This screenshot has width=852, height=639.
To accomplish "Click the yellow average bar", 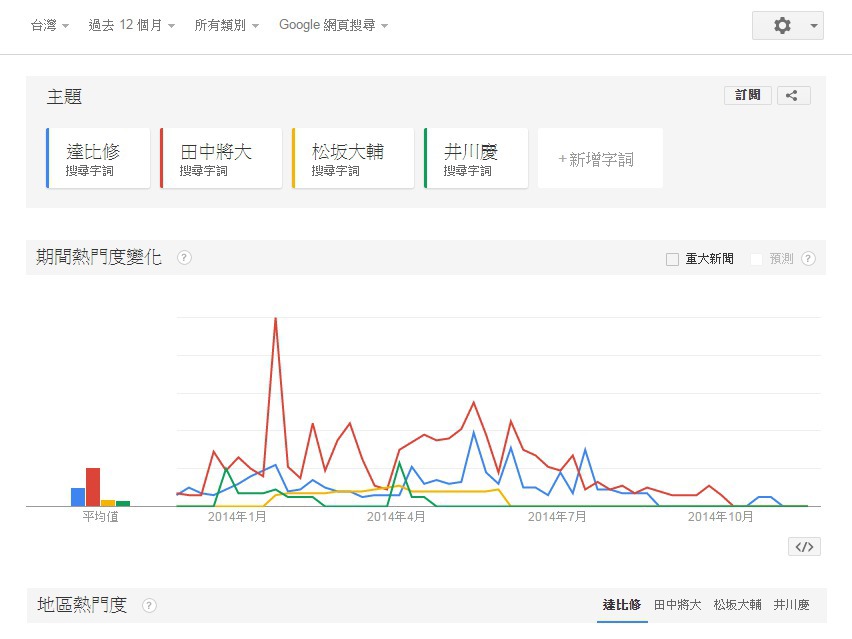I will point(108,503).
